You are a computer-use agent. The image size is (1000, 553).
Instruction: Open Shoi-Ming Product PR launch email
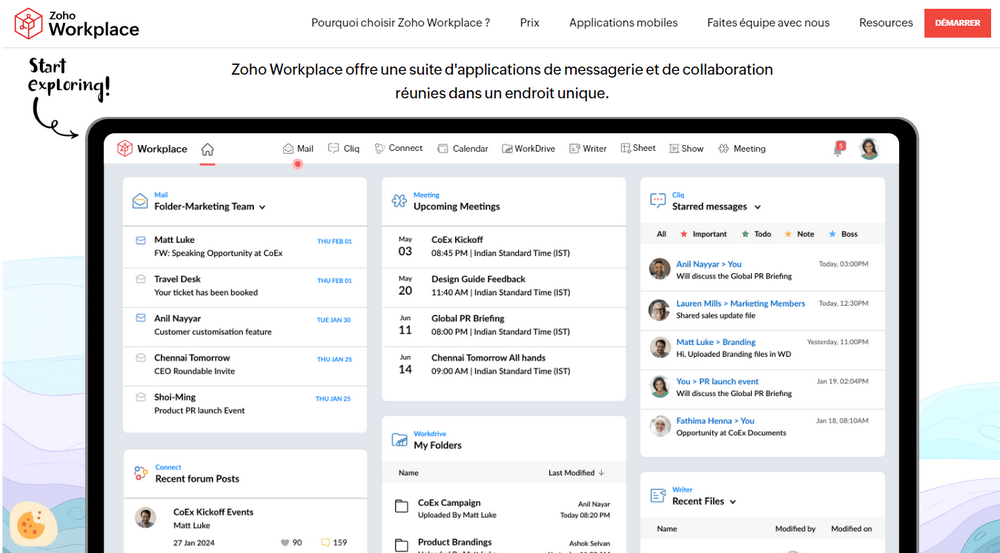[x=245, y=404]
